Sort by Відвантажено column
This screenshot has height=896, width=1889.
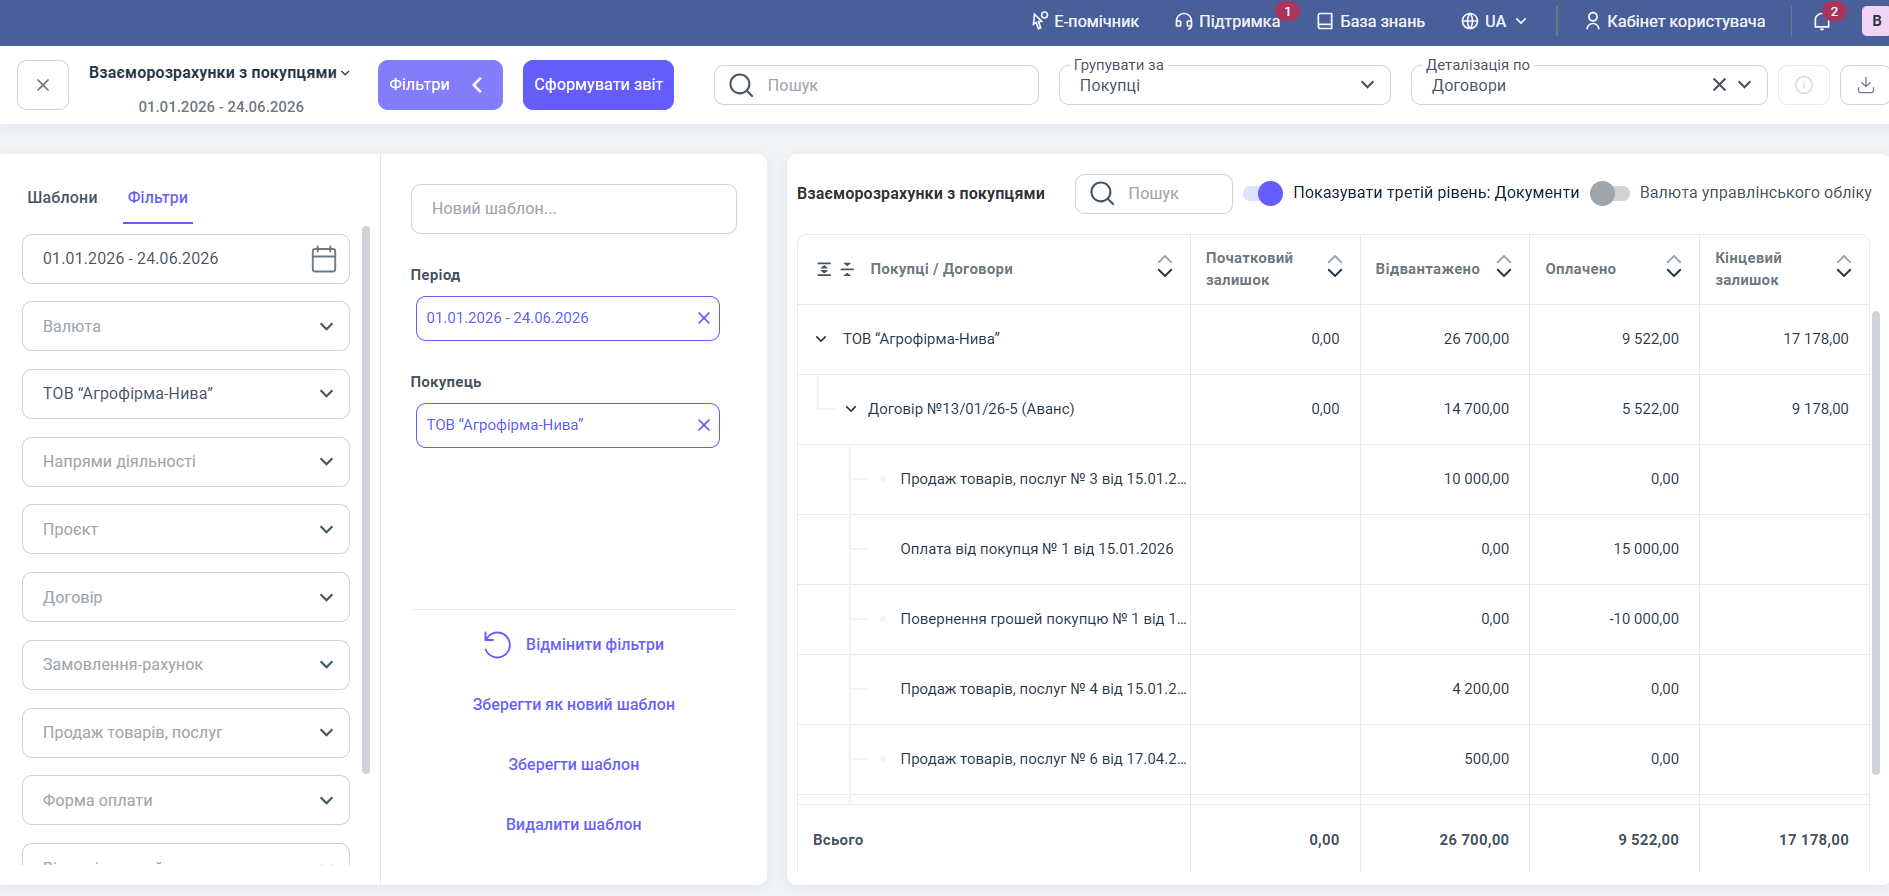(1504, 266)
